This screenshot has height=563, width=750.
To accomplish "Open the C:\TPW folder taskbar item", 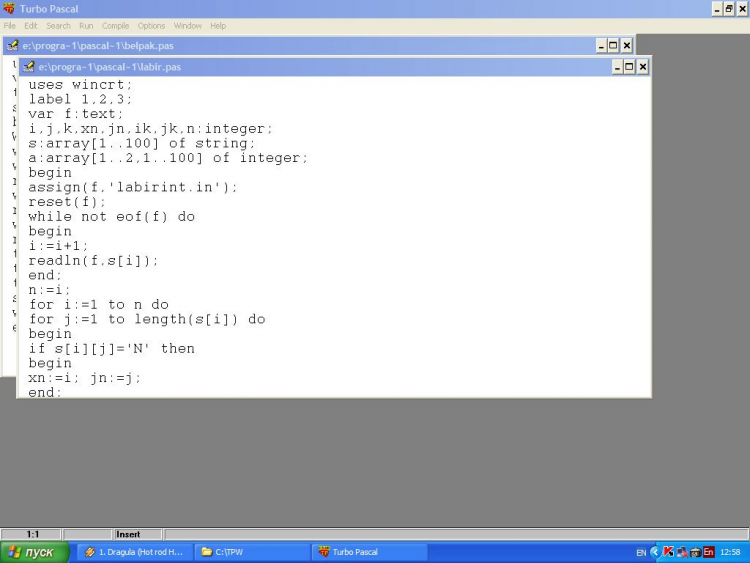I will click(x=250, y=552).
